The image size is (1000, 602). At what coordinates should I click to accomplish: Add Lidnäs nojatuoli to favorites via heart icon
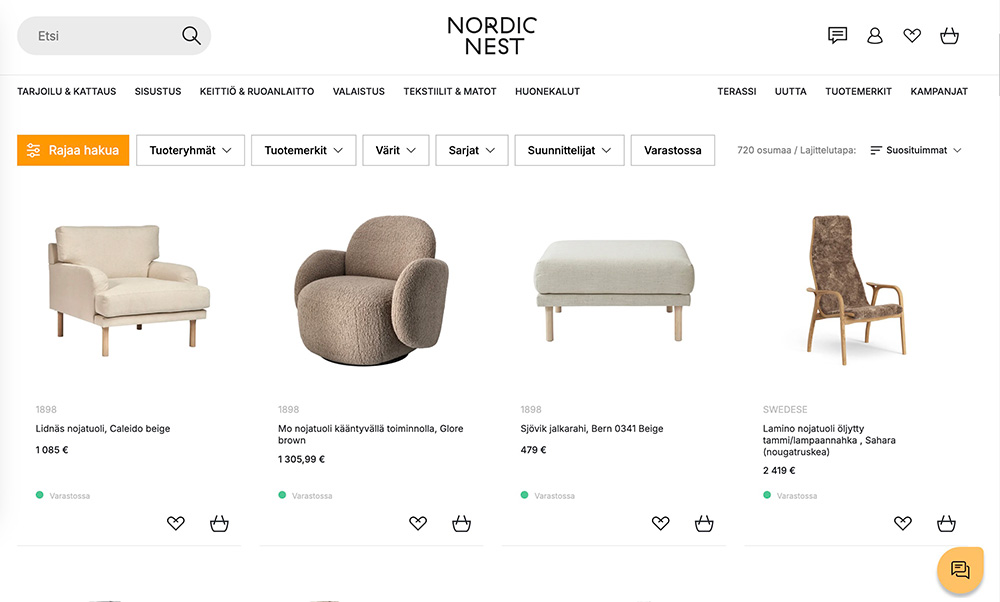point(176,522)
